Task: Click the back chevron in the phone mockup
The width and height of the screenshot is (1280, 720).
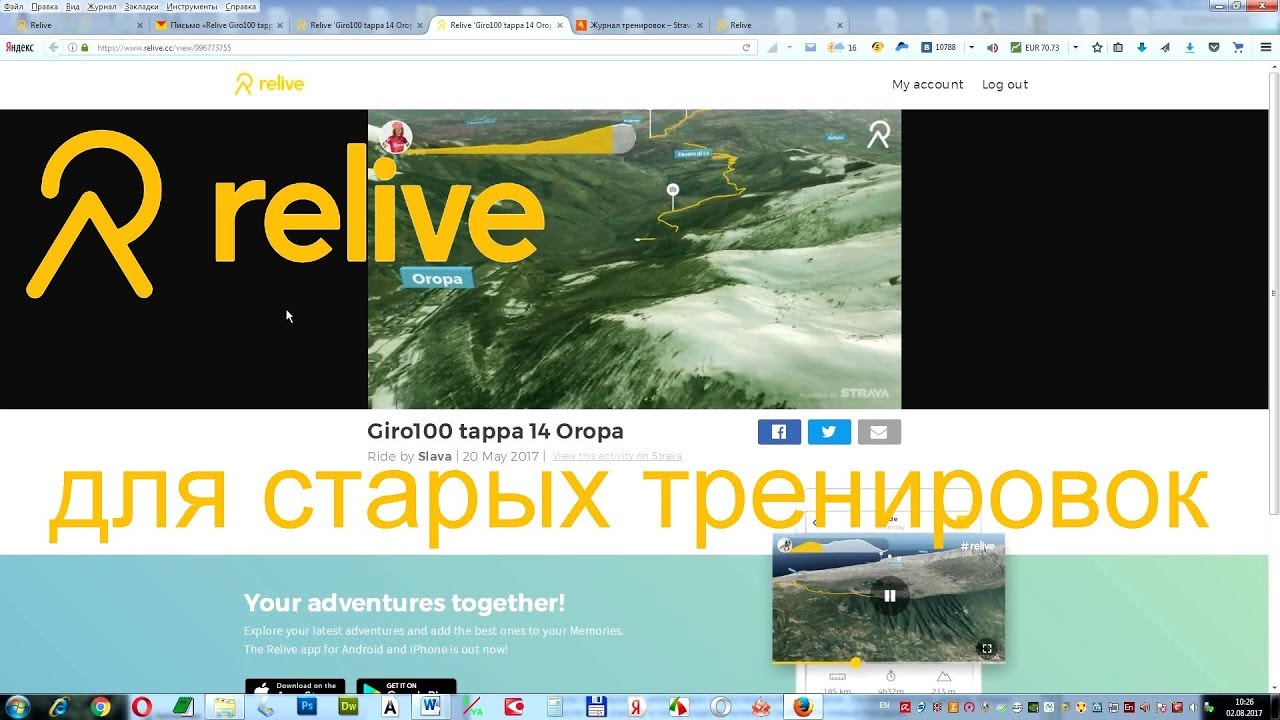Action: pos(815,522)
